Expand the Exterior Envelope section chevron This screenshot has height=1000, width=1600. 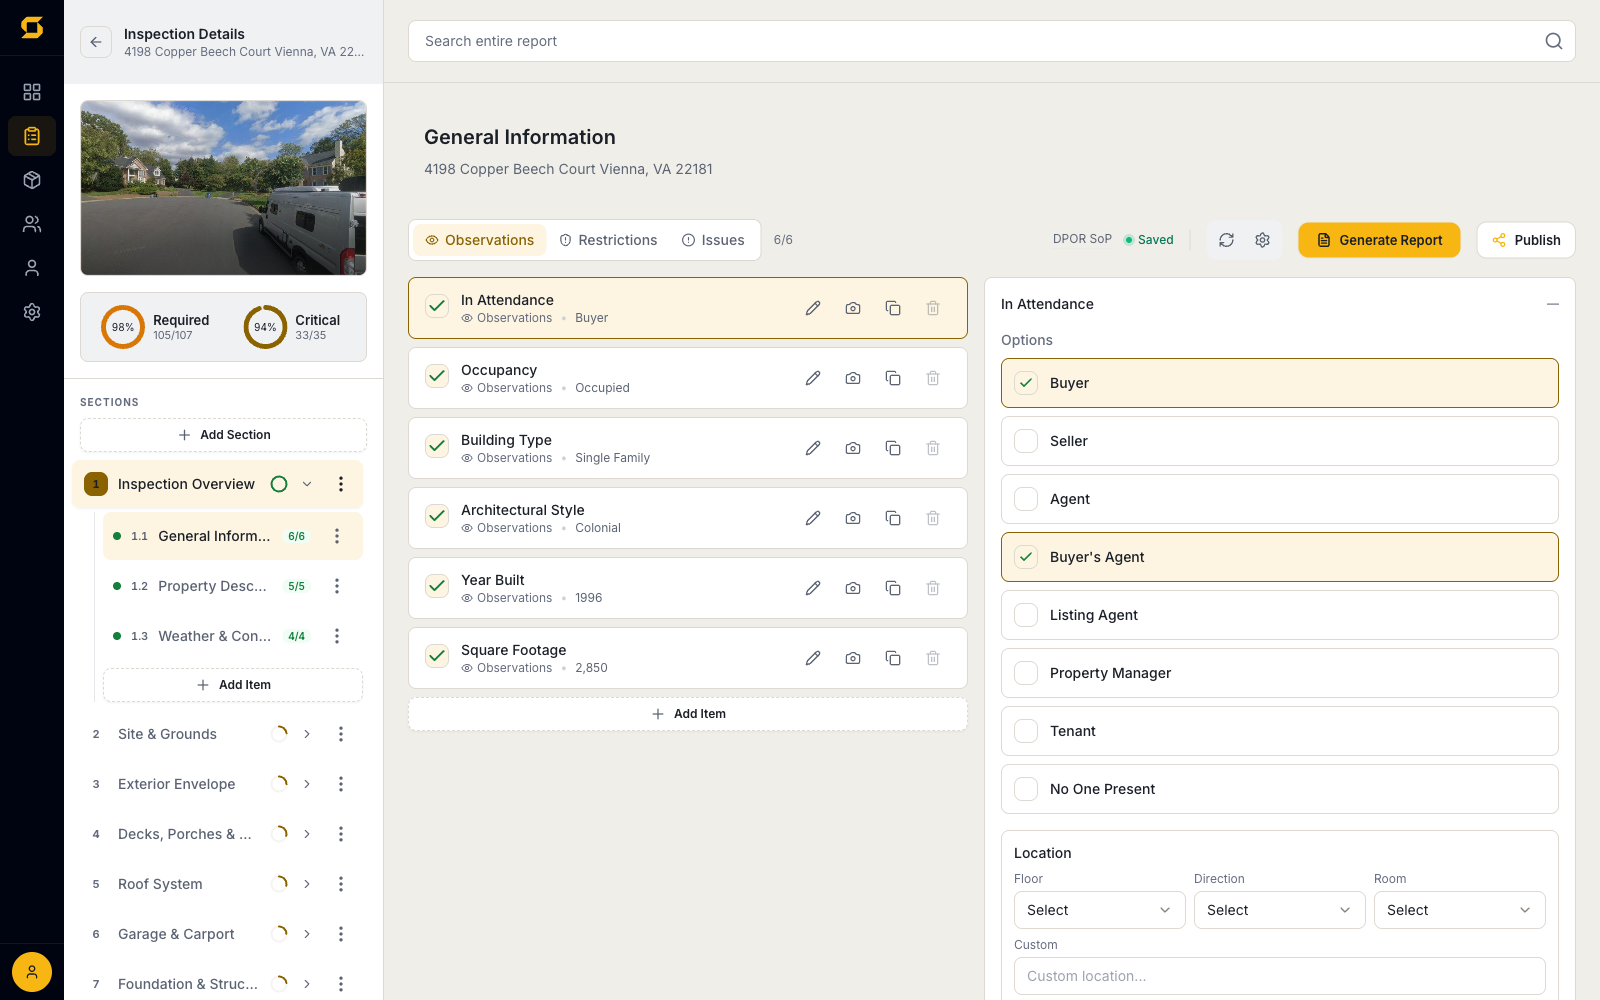(307, 784)
